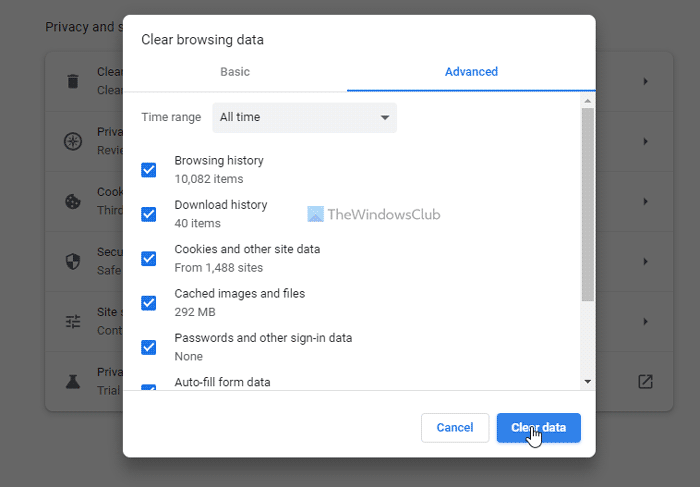Open the Time range dropdown
This screenshot has height=487, width=700.
(x=304, y=117)
